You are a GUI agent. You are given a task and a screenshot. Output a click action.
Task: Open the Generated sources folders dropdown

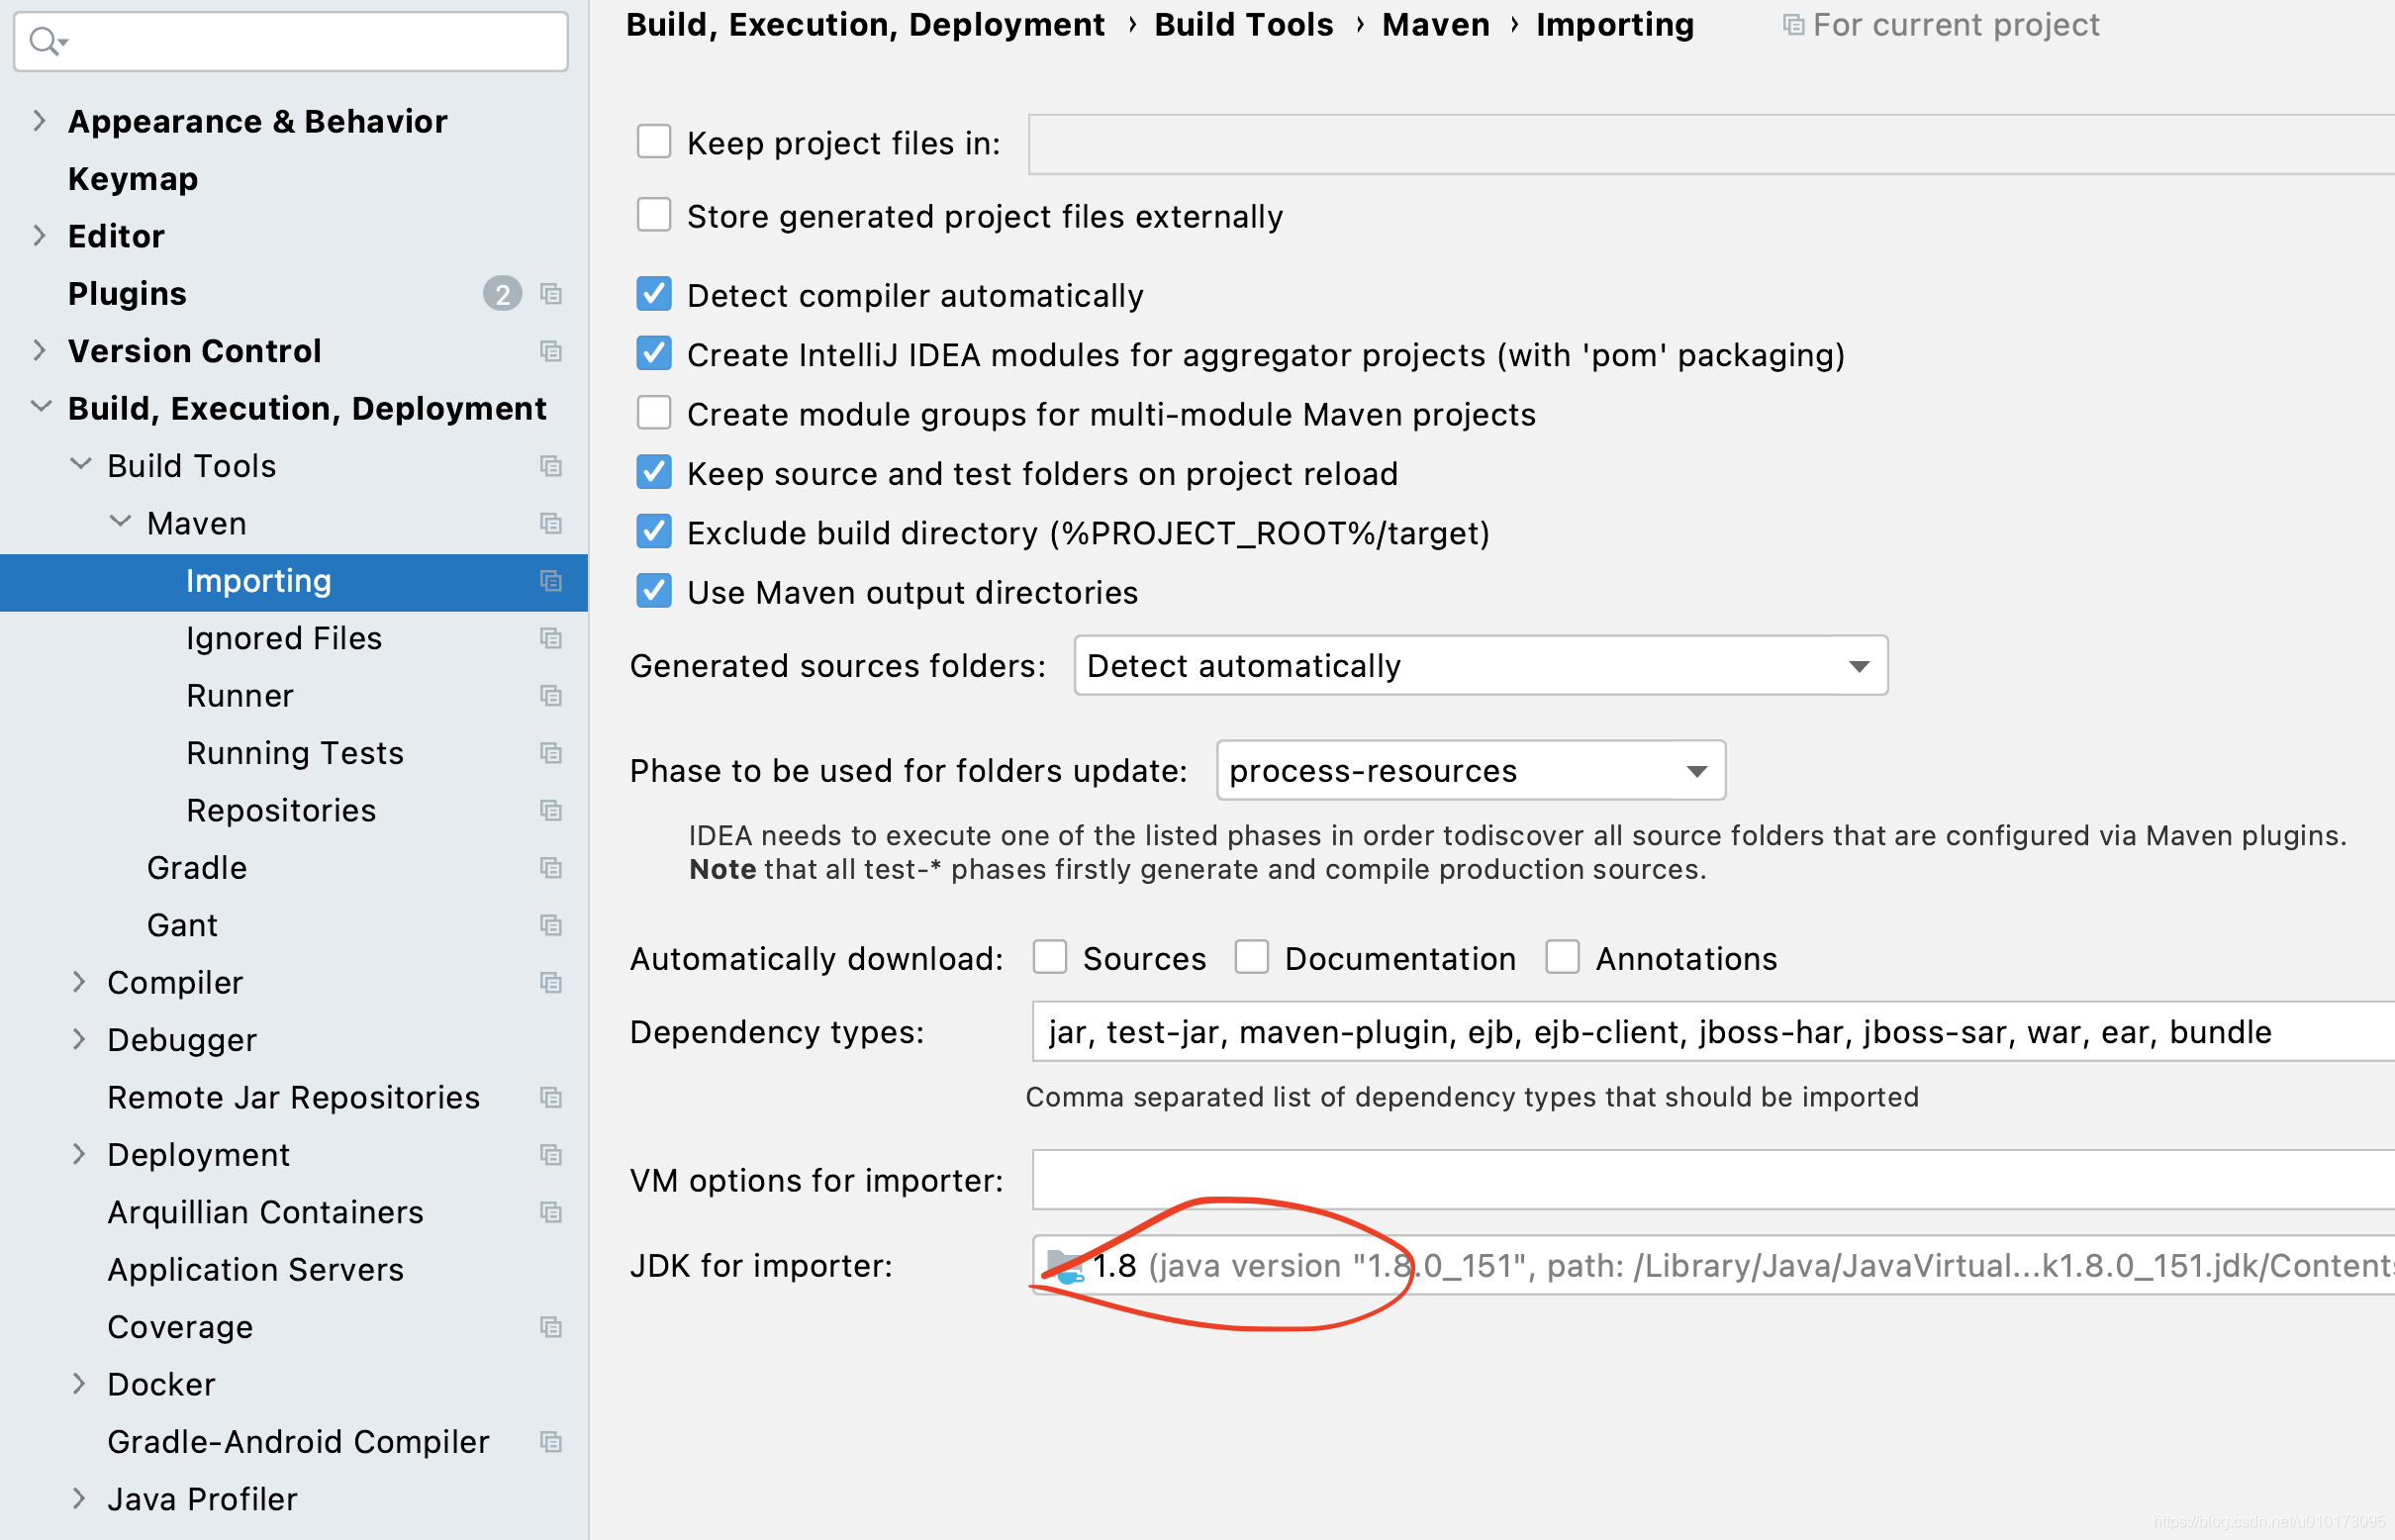[1481, 665]
